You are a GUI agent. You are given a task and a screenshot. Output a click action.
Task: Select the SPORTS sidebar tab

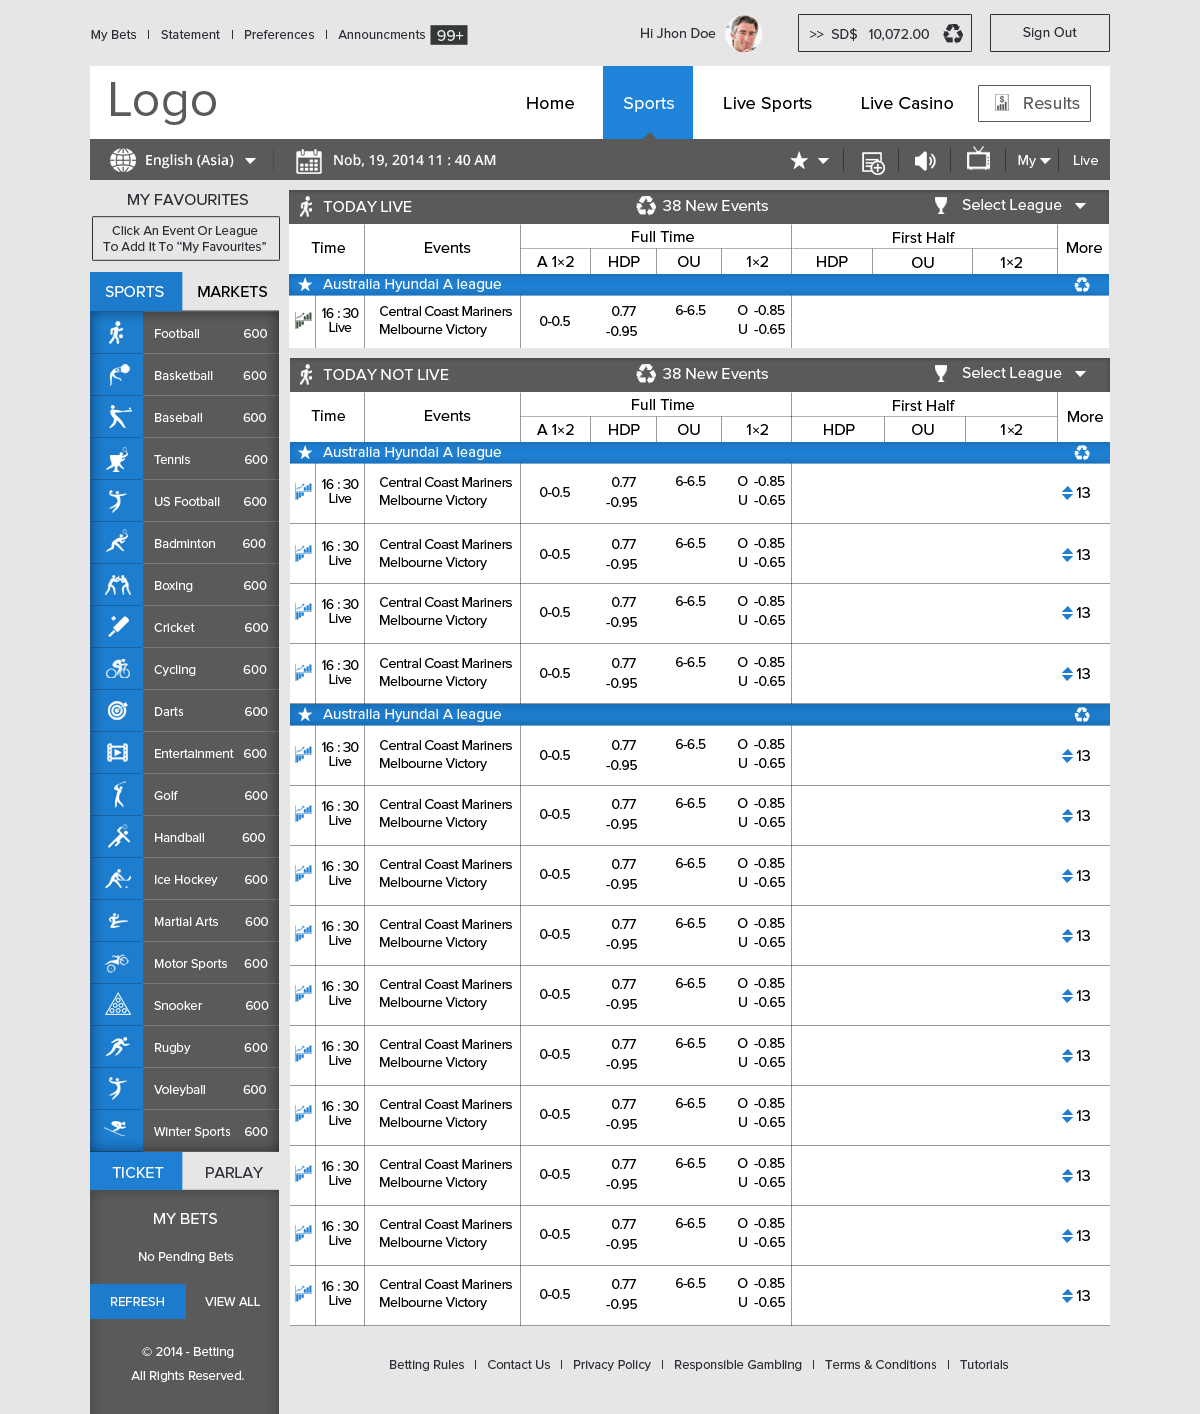(135, 292)
